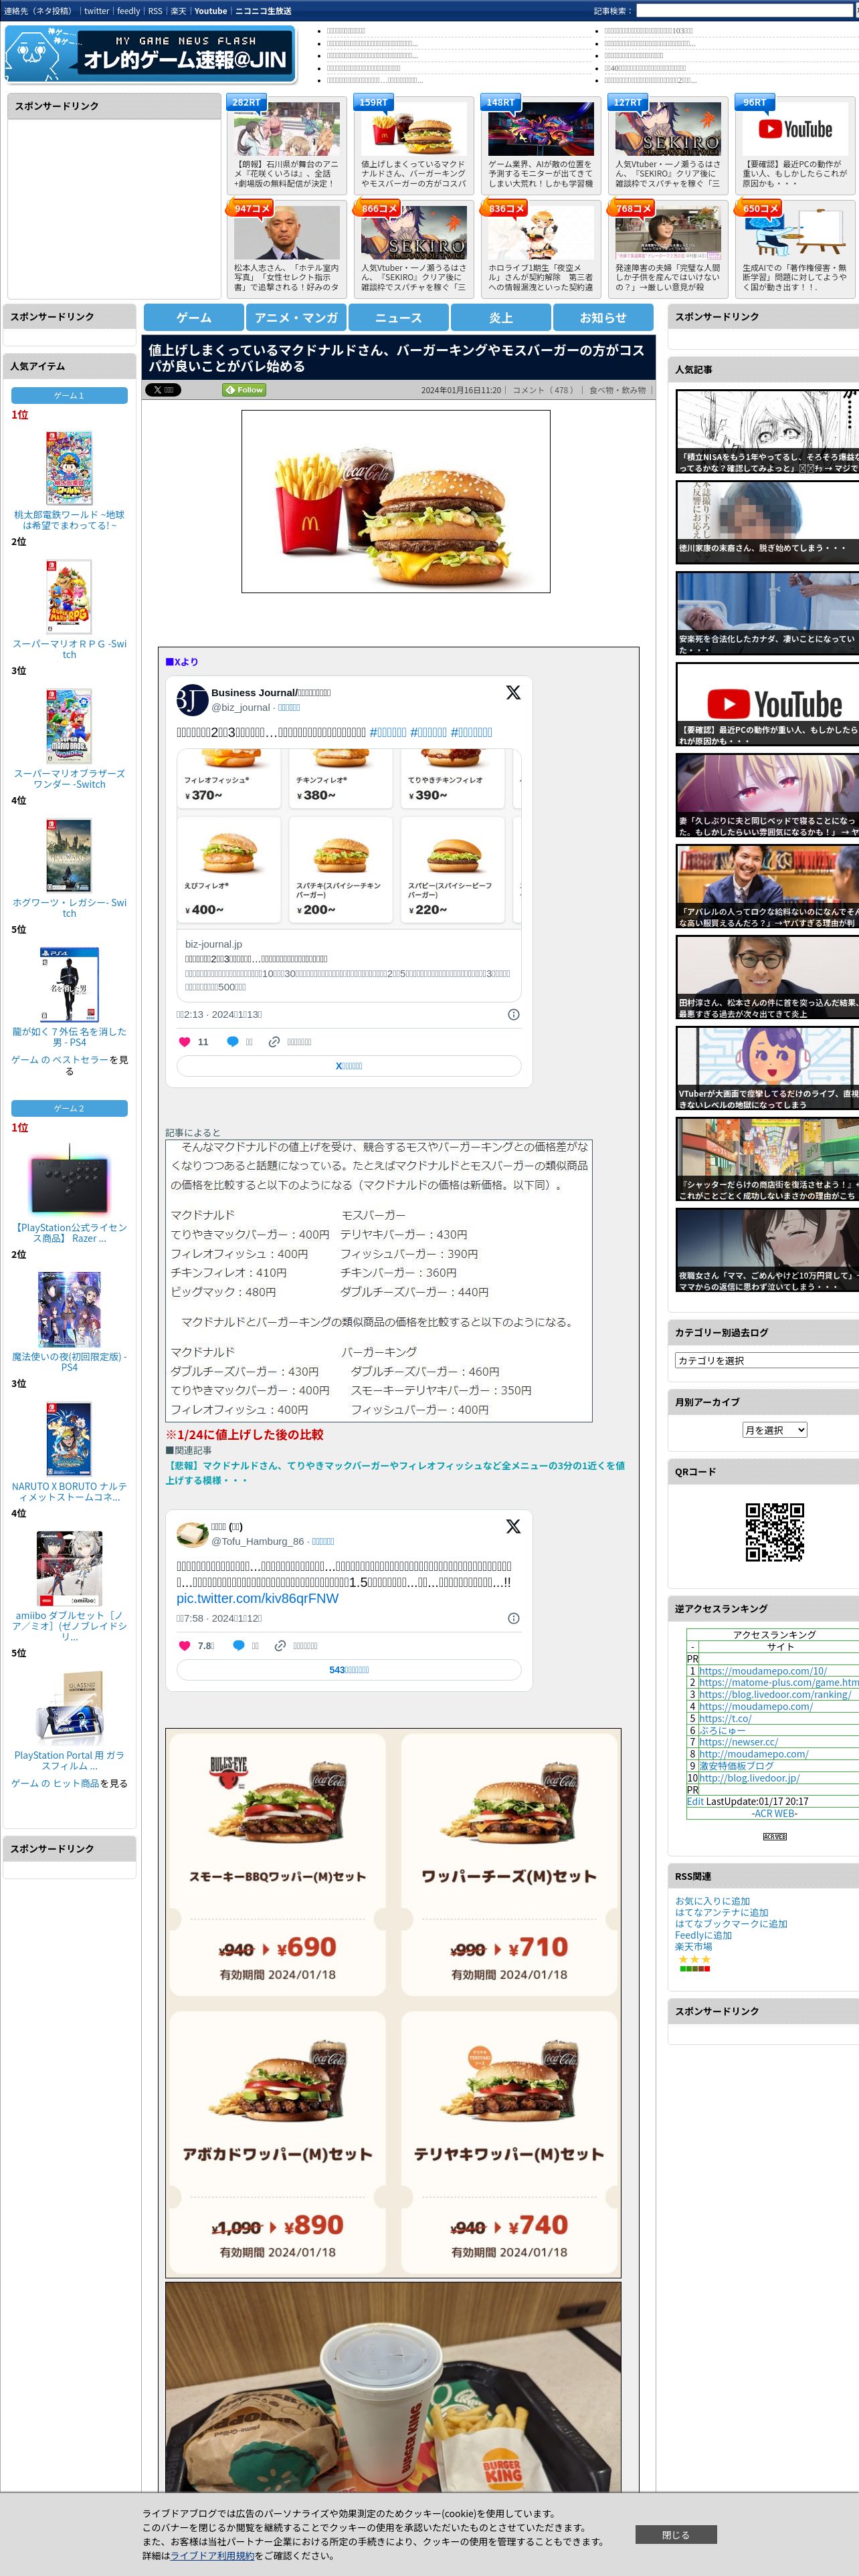Open the 月を選択 monthly archive dropdown

[774, 1430]
